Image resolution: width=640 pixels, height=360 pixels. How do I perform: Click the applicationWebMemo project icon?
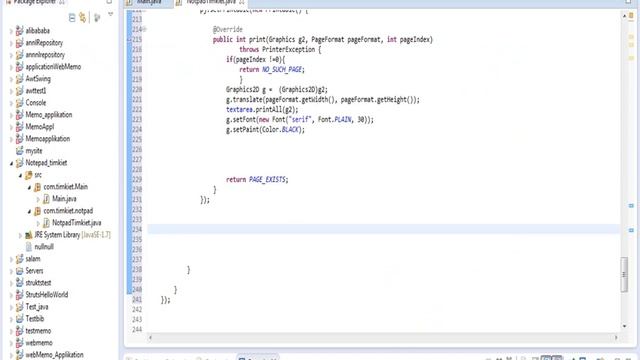pyautogui.click(x=19, y=67)
